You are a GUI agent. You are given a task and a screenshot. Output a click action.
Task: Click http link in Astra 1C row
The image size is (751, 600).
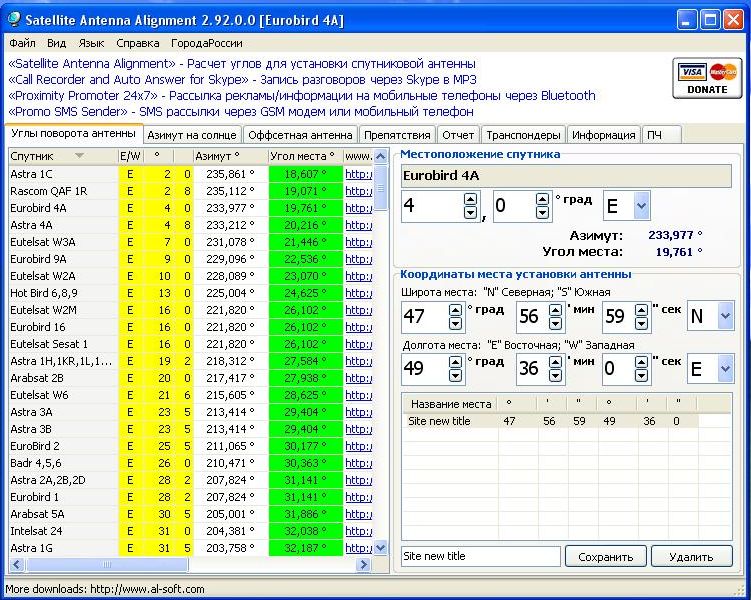(358, 174)
